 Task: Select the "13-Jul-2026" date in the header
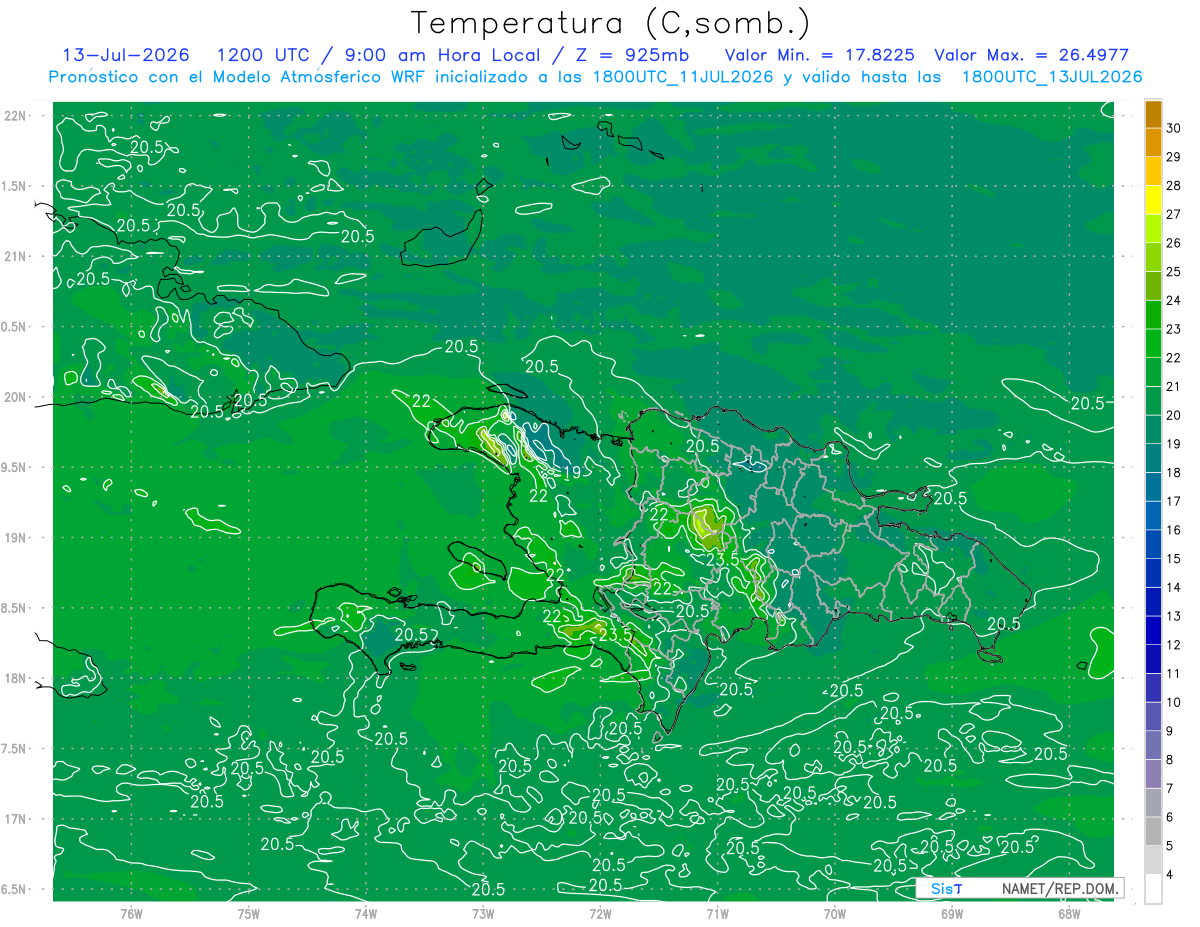[x=126, y=55]
